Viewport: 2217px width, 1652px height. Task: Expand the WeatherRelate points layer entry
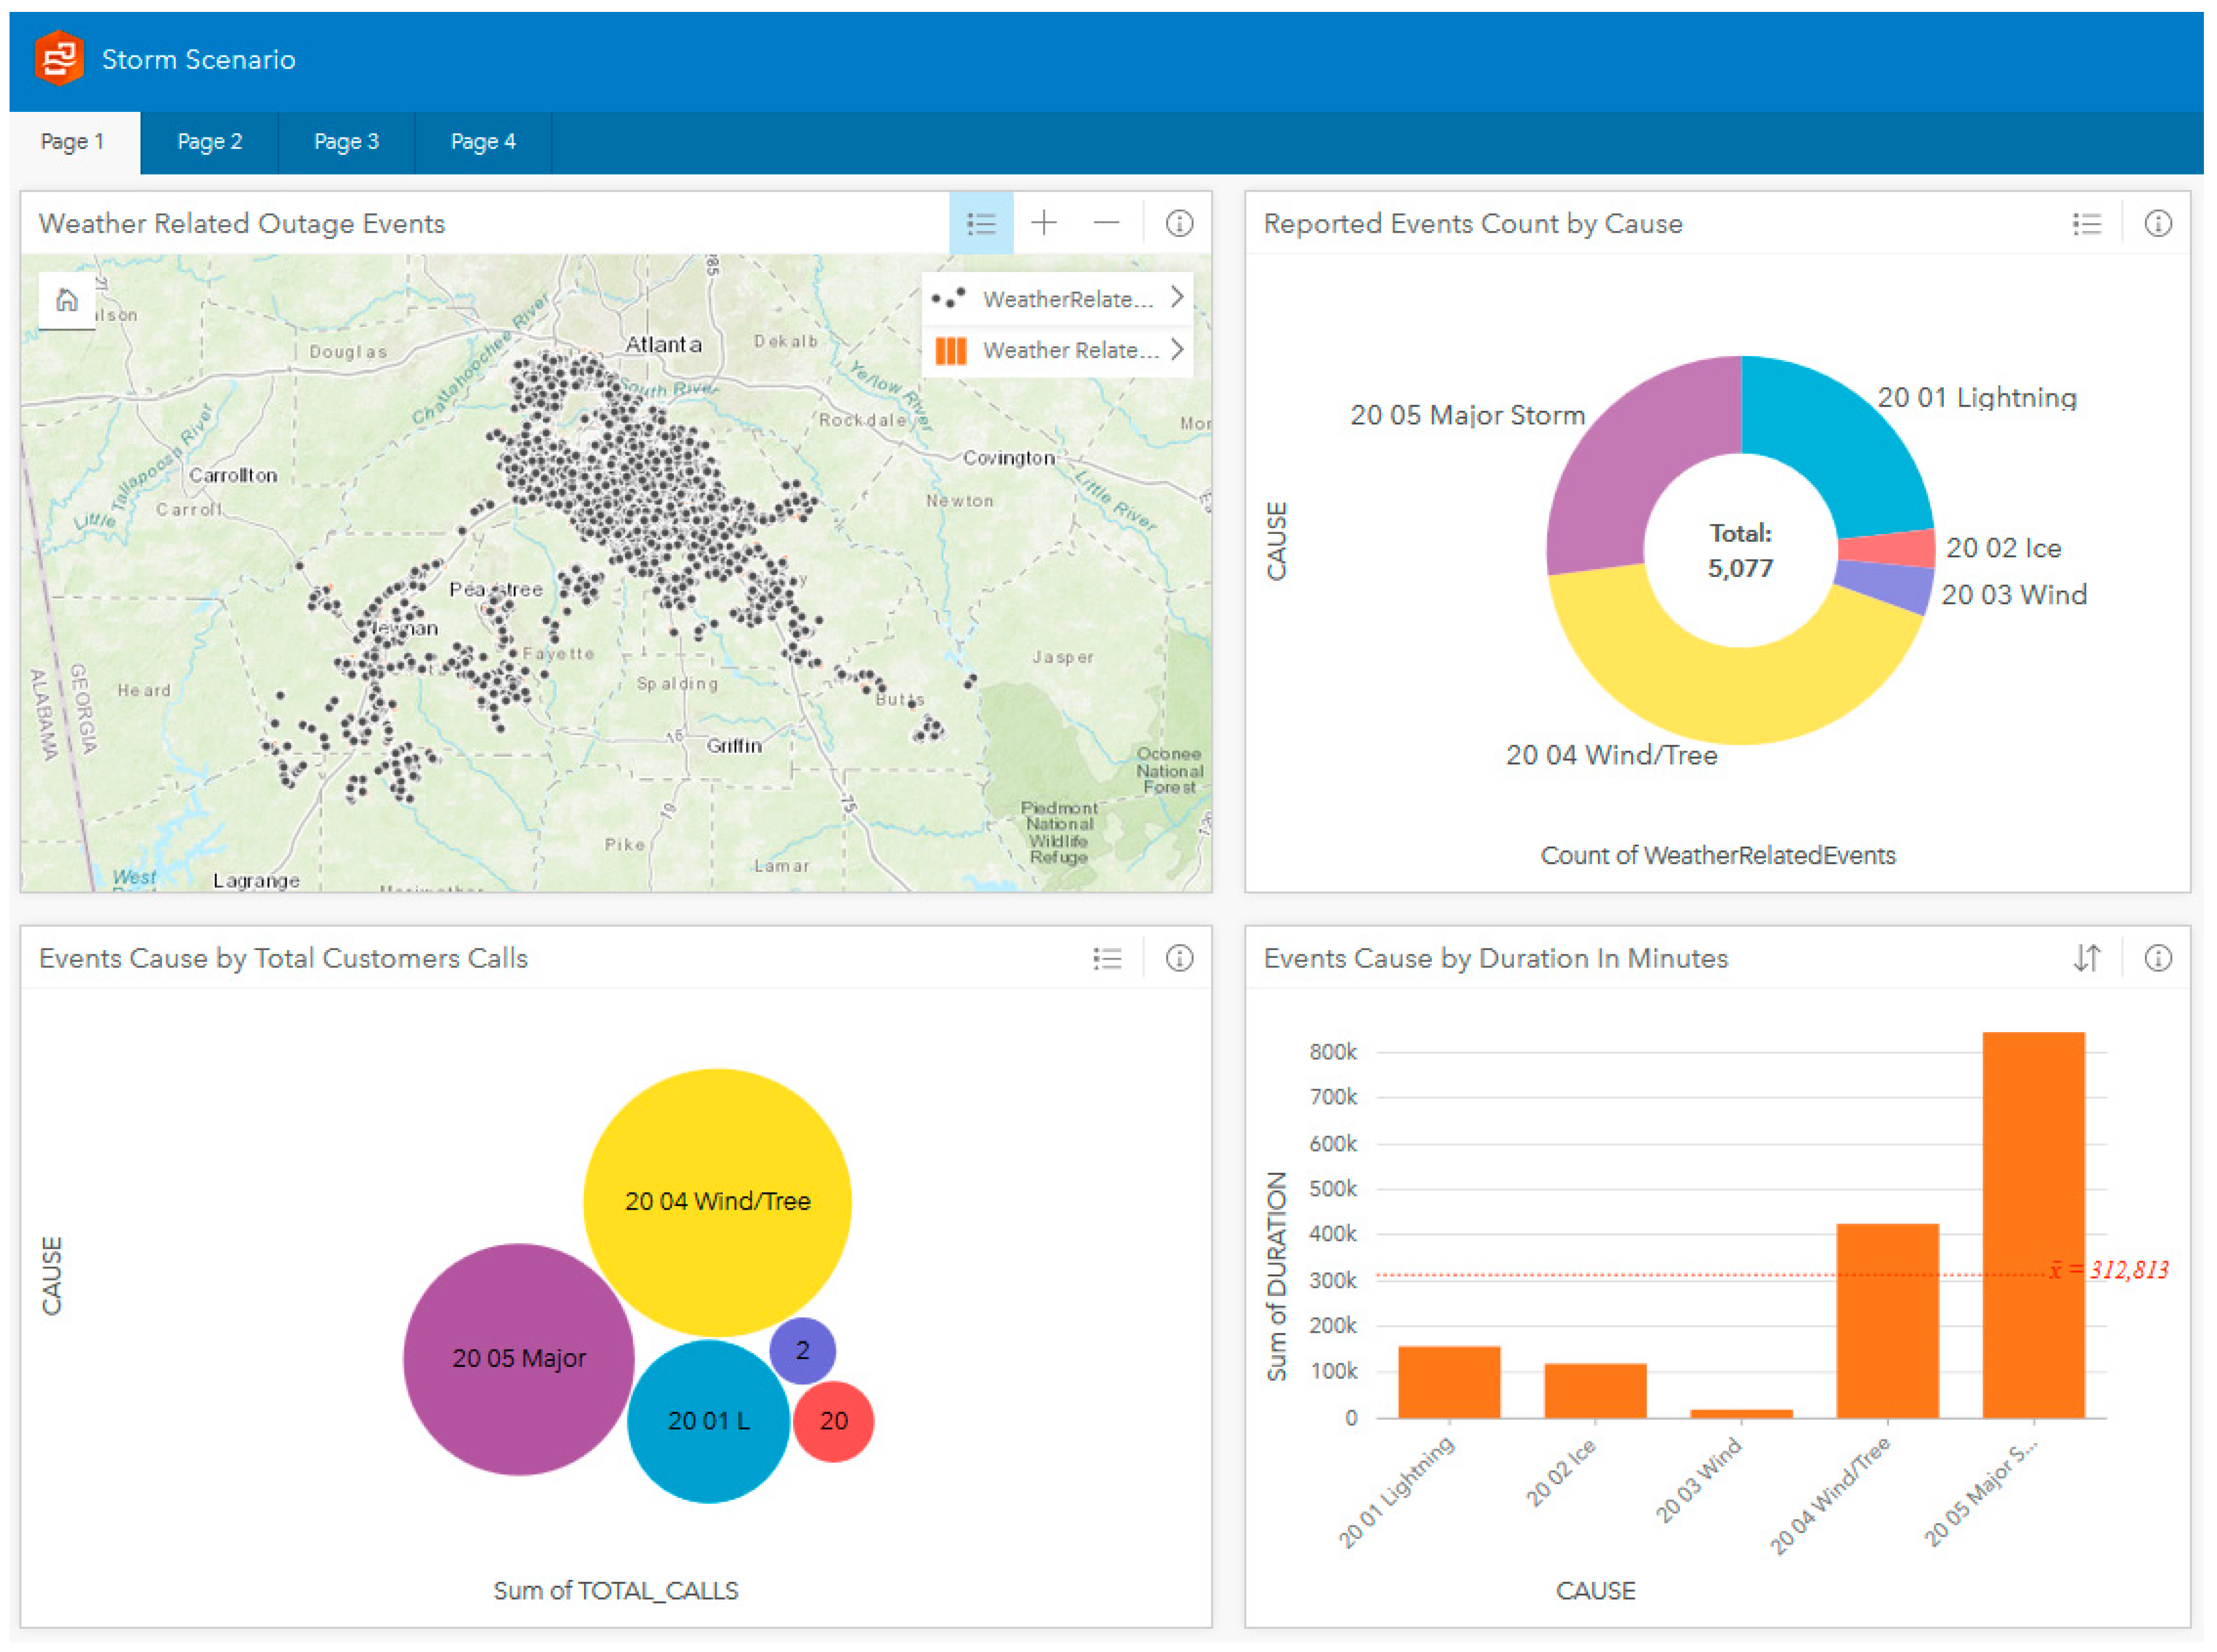point(1176,297)
